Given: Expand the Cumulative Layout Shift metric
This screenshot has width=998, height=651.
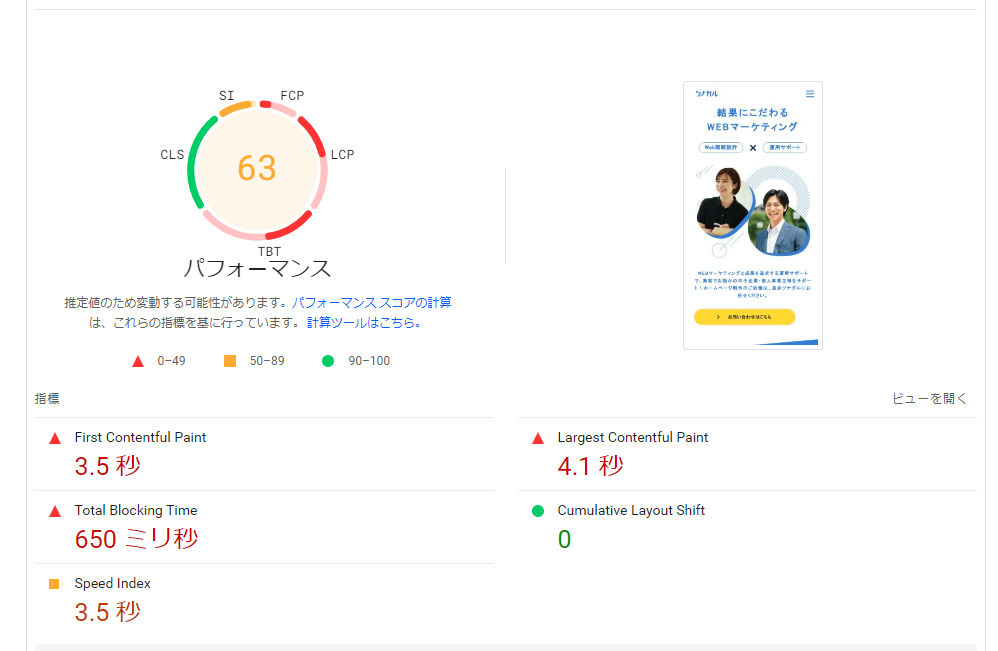Looking at the screenshot, I should pos(631,511).
